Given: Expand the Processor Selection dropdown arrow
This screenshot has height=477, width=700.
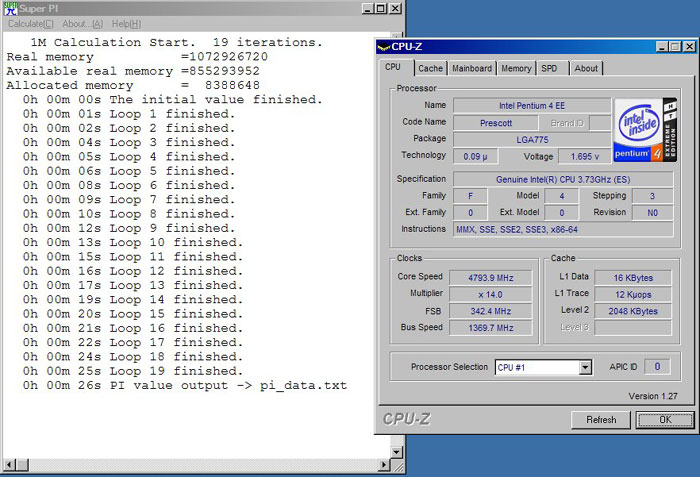Looking at the screenshot, I should pos(585,368).
